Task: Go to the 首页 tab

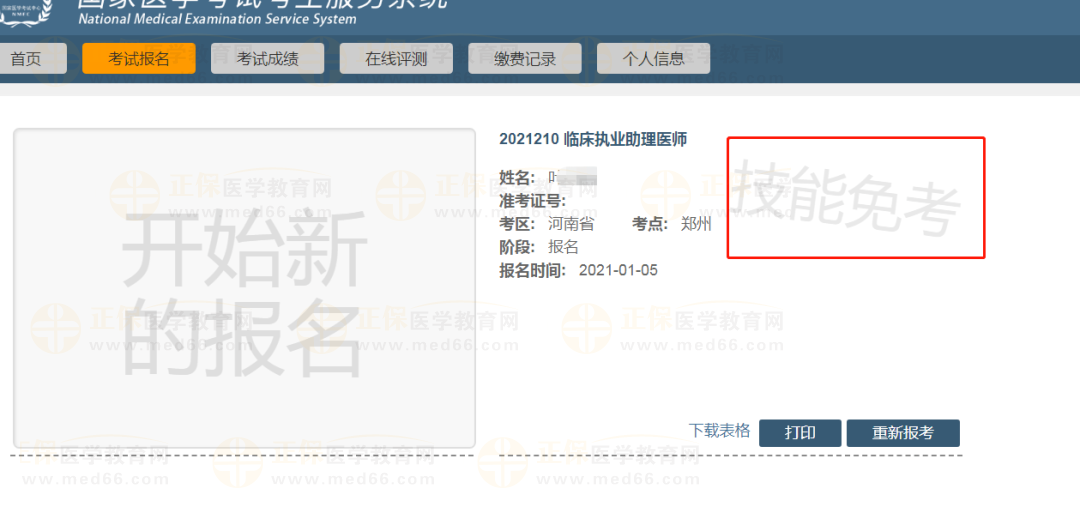Action: coord(27,59)
